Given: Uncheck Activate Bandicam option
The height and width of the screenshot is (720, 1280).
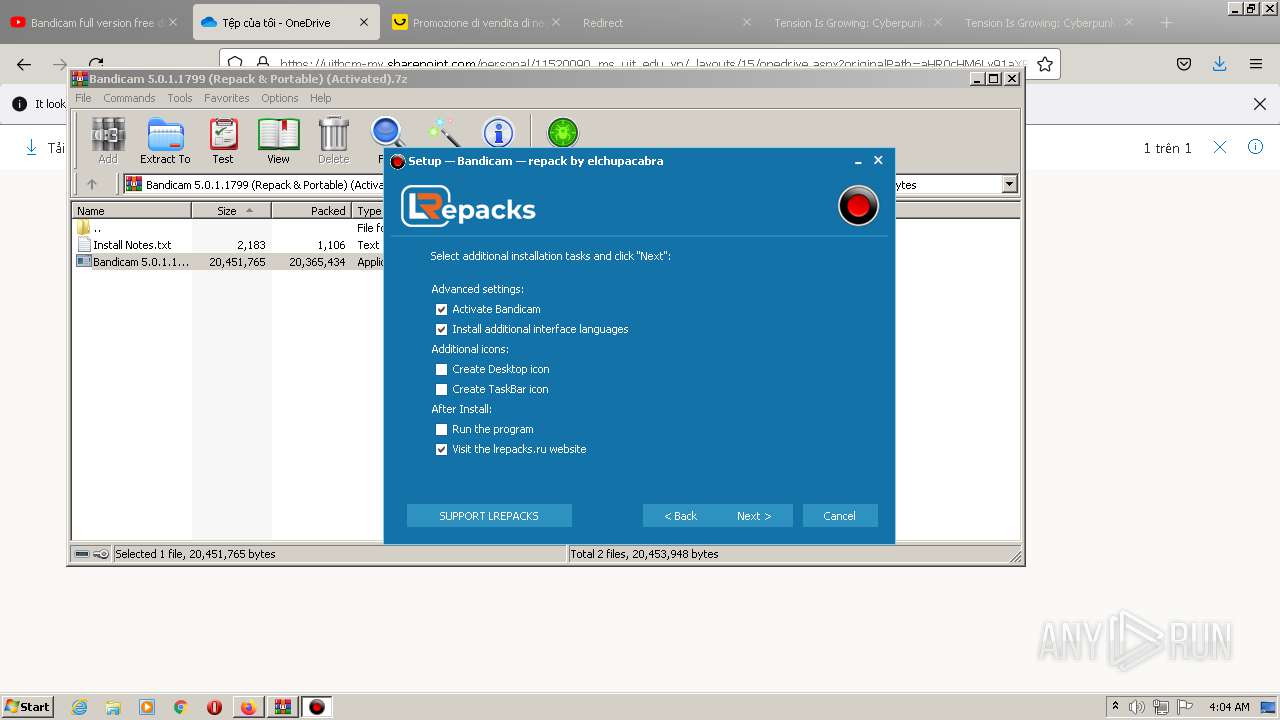Looking at the screenshot, I should pyautogui.click(x=441, y=309).
